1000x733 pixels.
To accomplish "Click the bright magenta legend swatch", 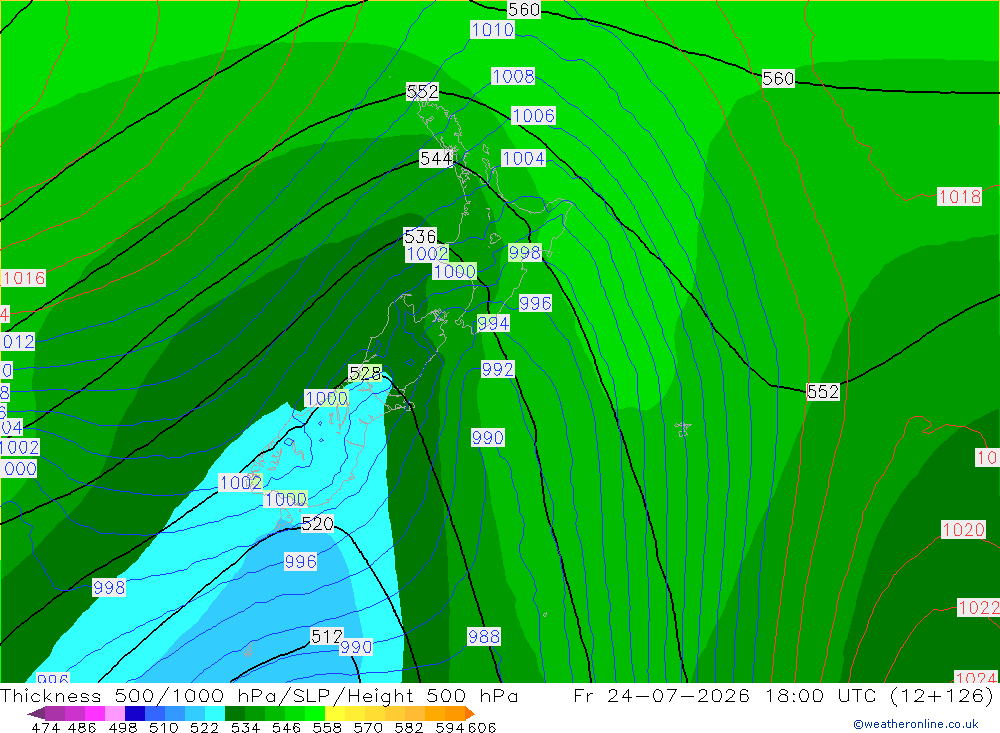I will (95, 713).
